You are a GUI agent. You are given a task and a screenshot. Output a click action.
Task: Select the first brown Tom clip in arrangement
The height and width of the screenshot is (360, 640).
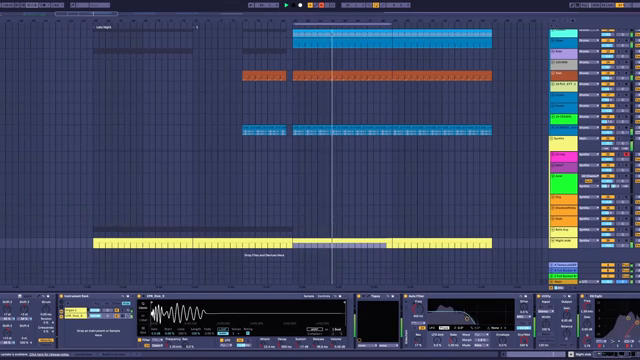coord(264,76)
